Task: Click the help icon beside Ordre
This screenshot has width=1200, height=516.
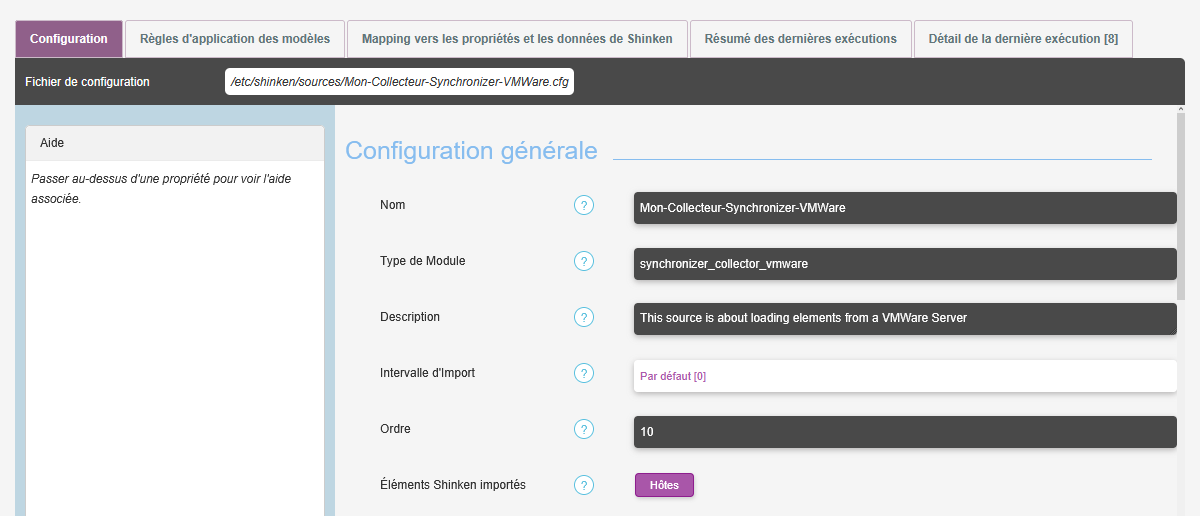Action: [584, 429]
